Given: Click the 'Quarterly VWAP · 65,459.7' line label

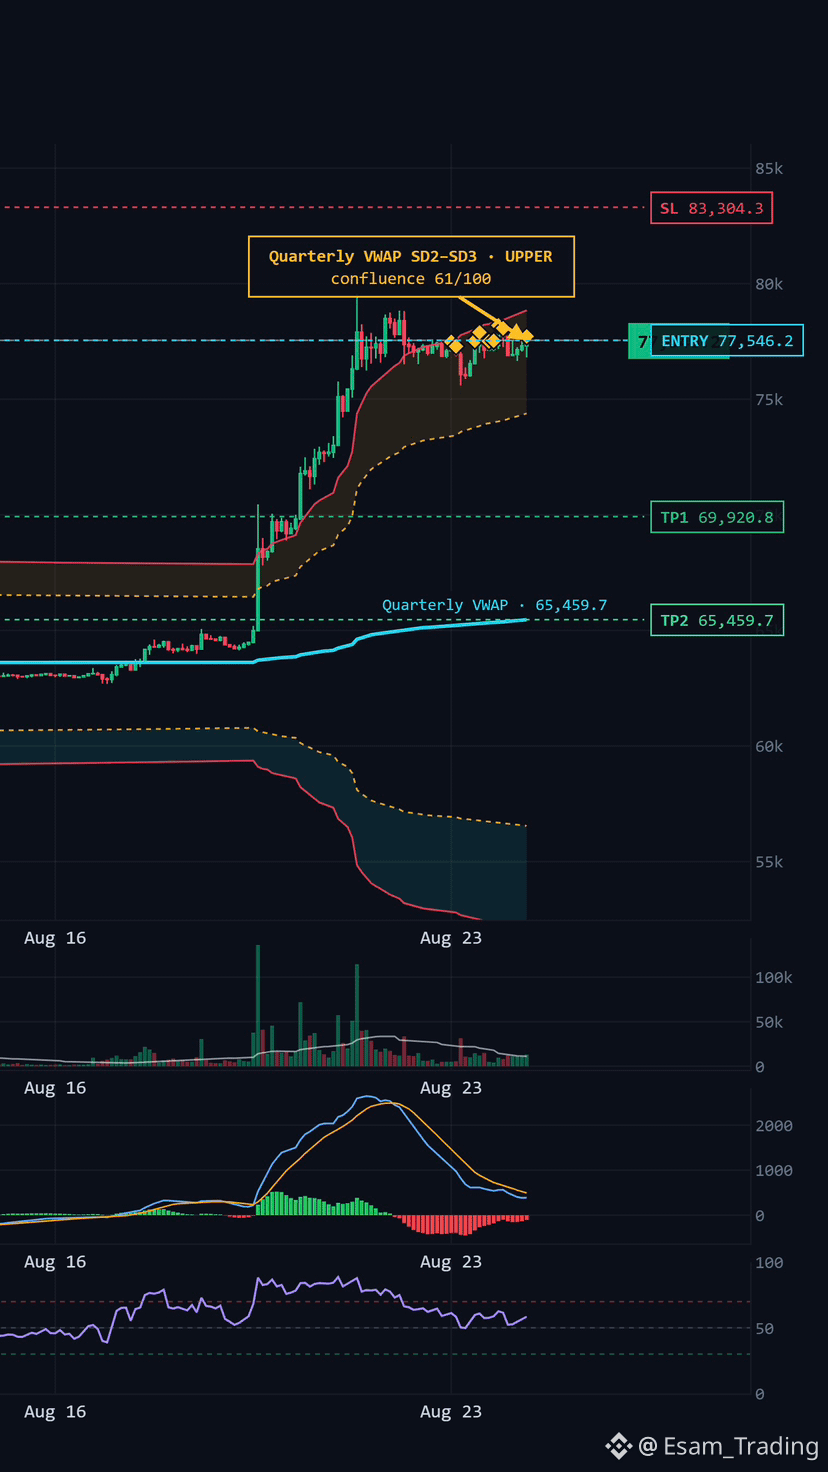Looking at the screenshot, I should point(494,605).
